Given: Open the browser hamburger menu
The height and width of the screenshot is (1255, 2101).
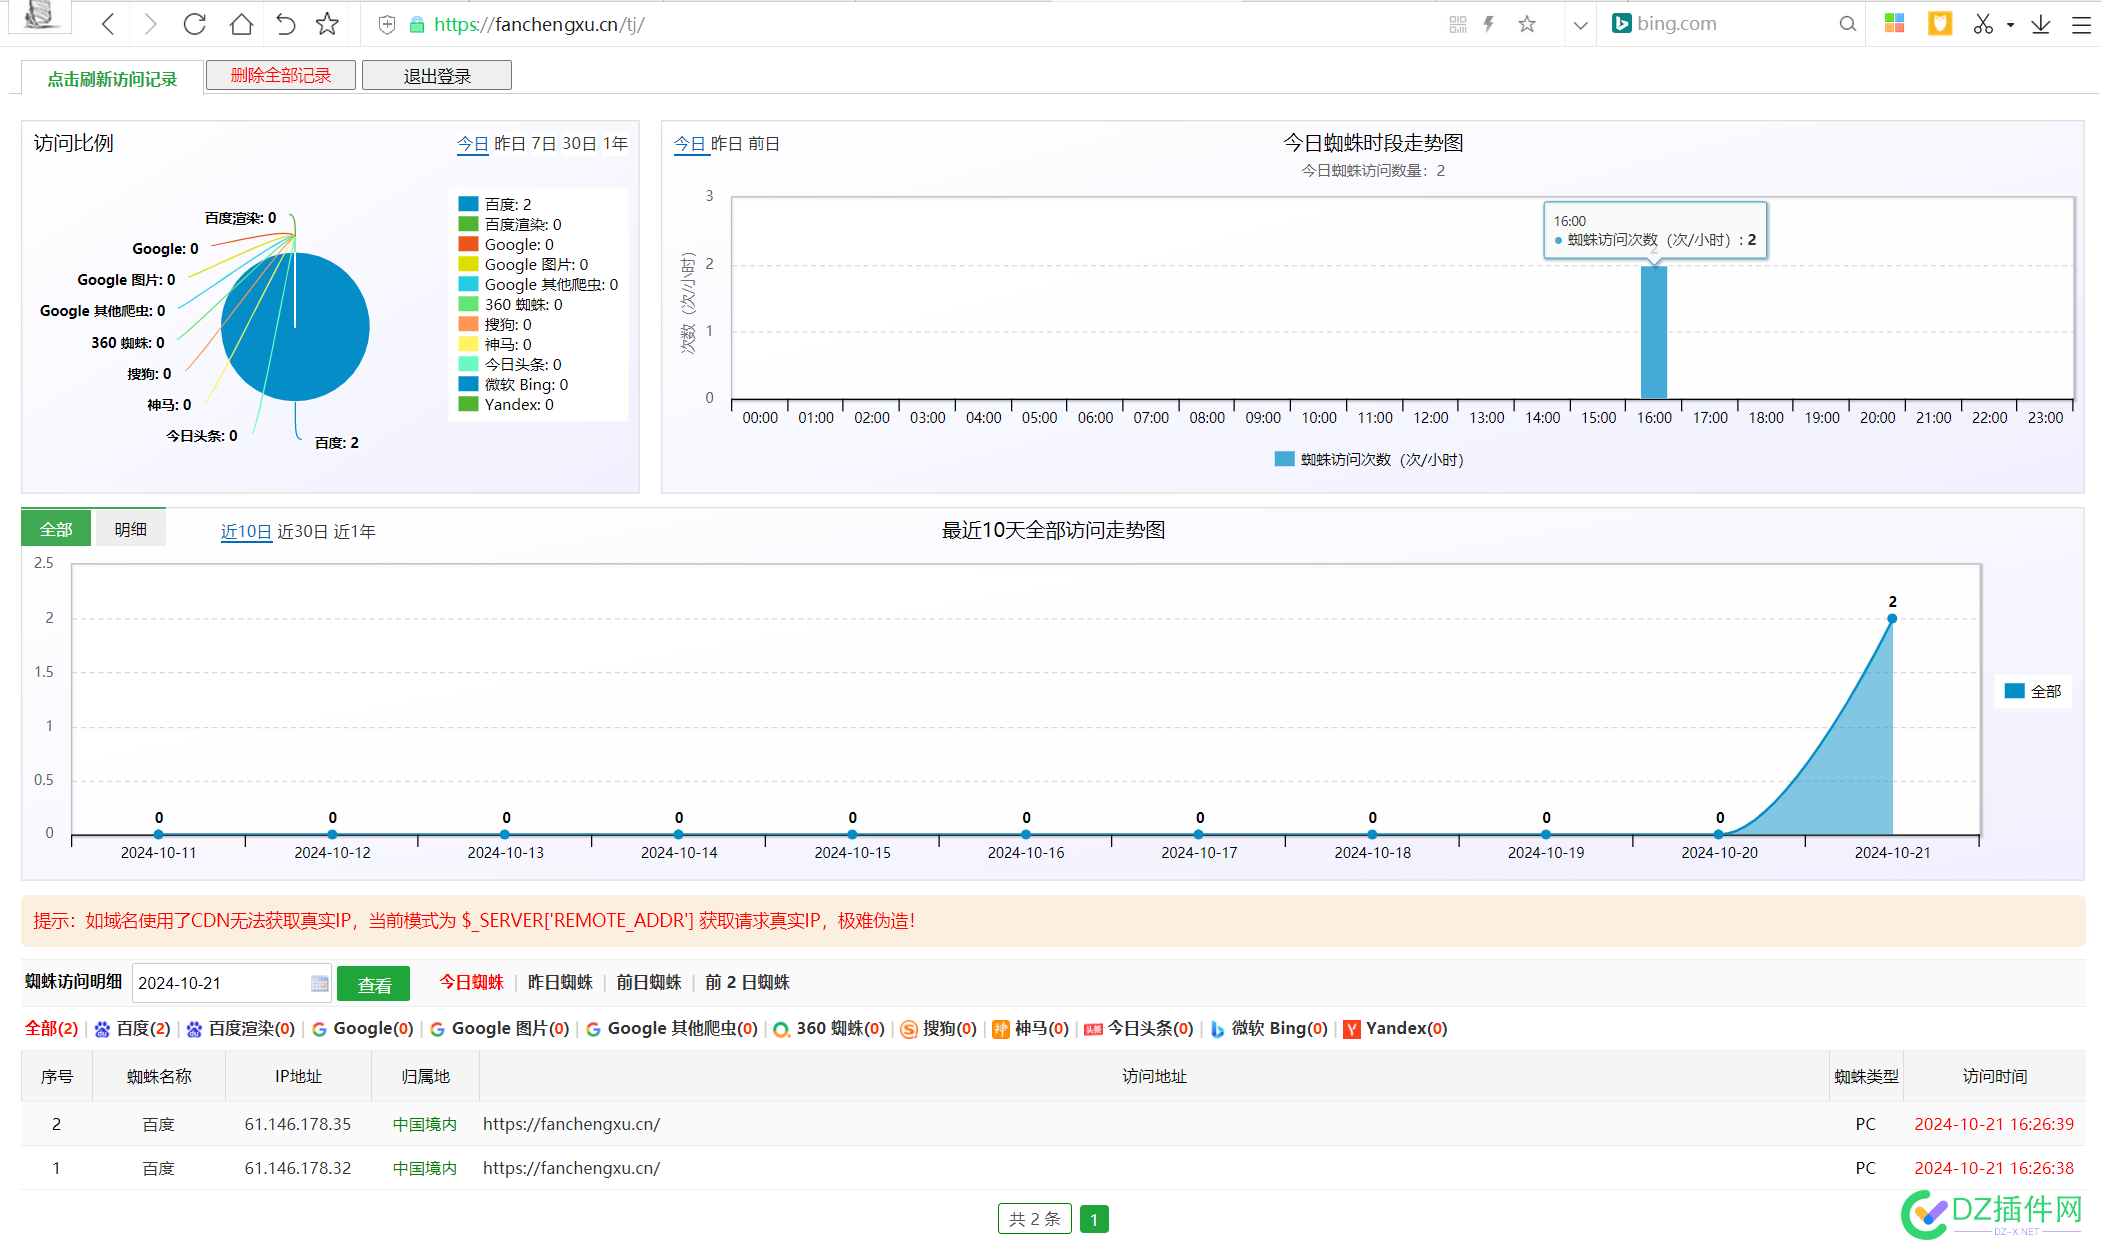Looking at the screenshot, I should click(2081, 25).
